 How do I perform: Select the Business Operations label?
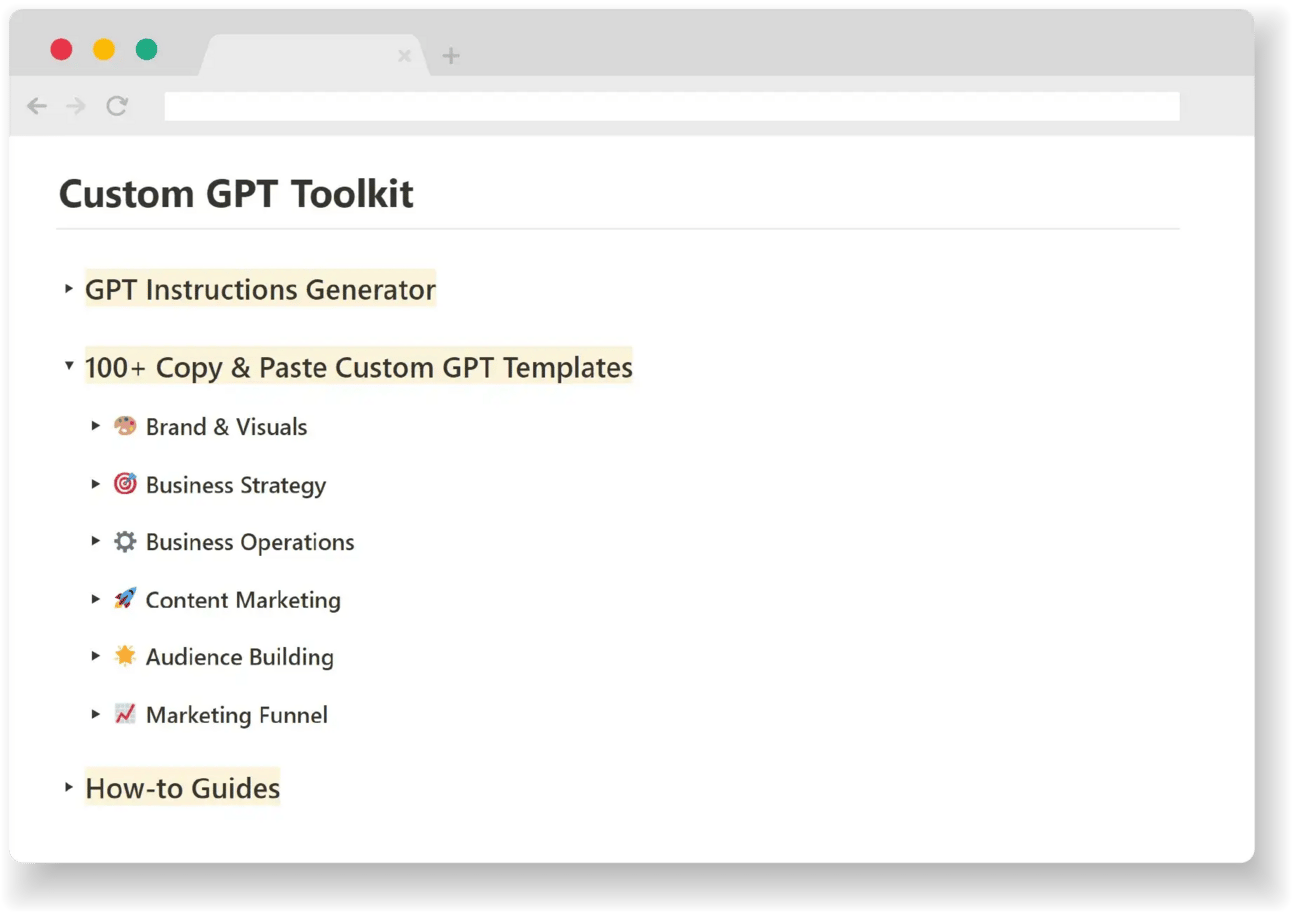pos(250,542)
